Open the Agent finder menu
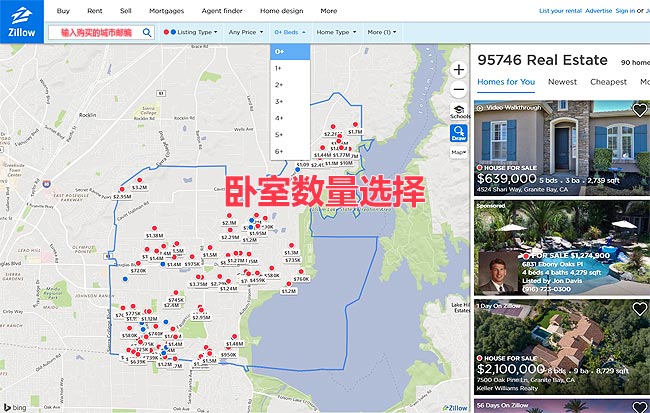The image size is (650, 413). click(222, 11)
